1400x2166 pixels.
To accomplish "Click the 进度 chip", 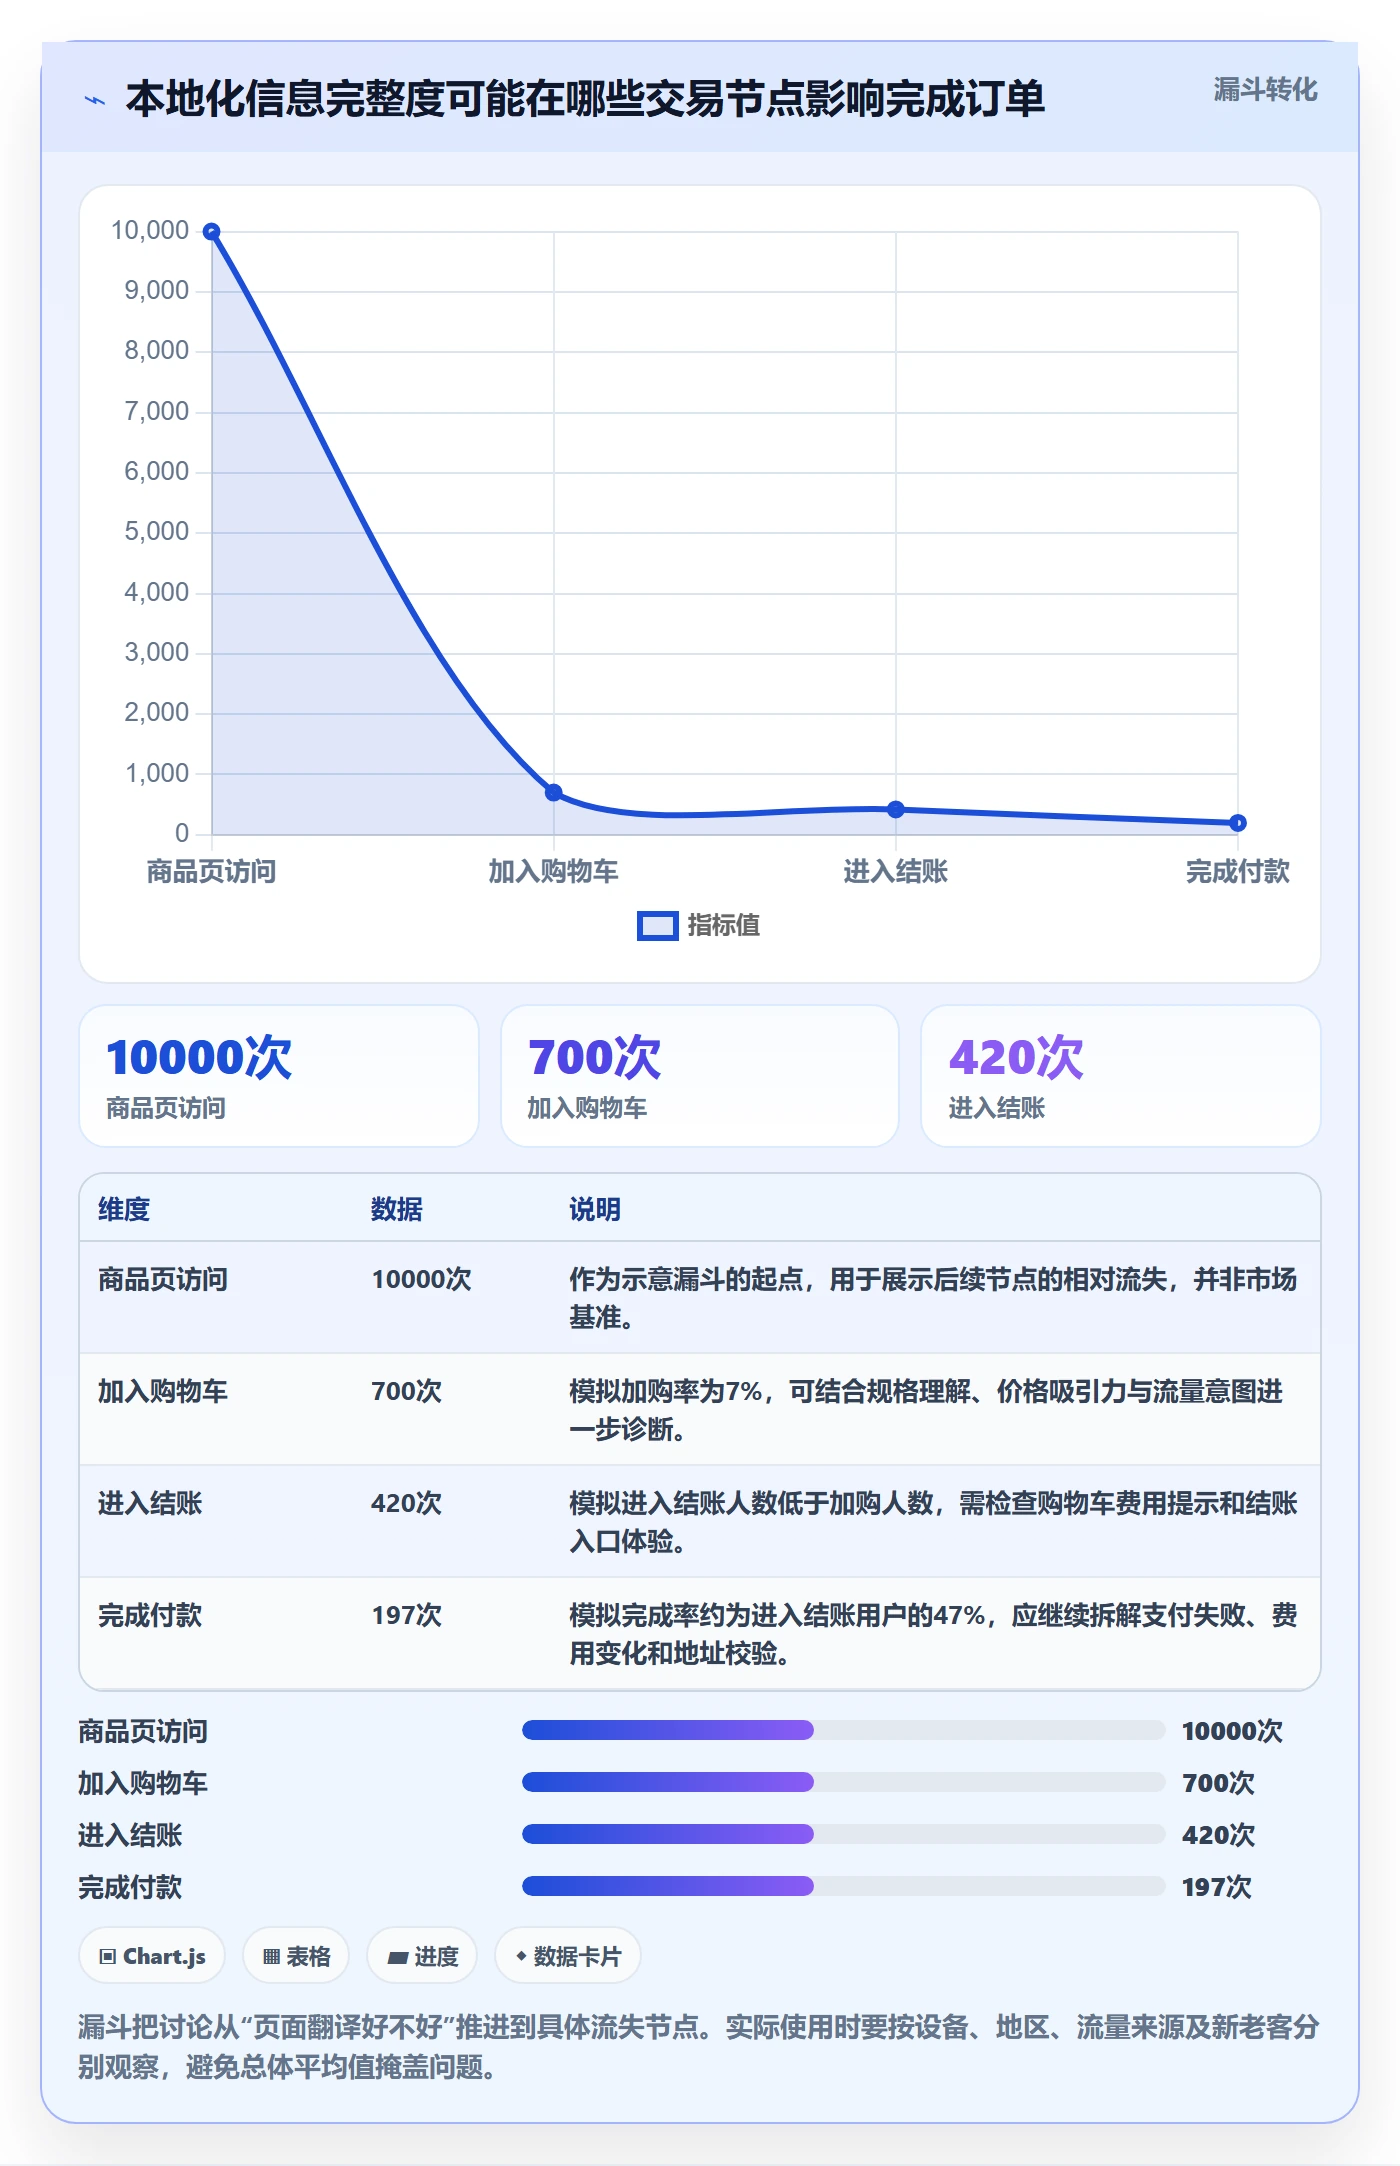I will coord(422,1956).
